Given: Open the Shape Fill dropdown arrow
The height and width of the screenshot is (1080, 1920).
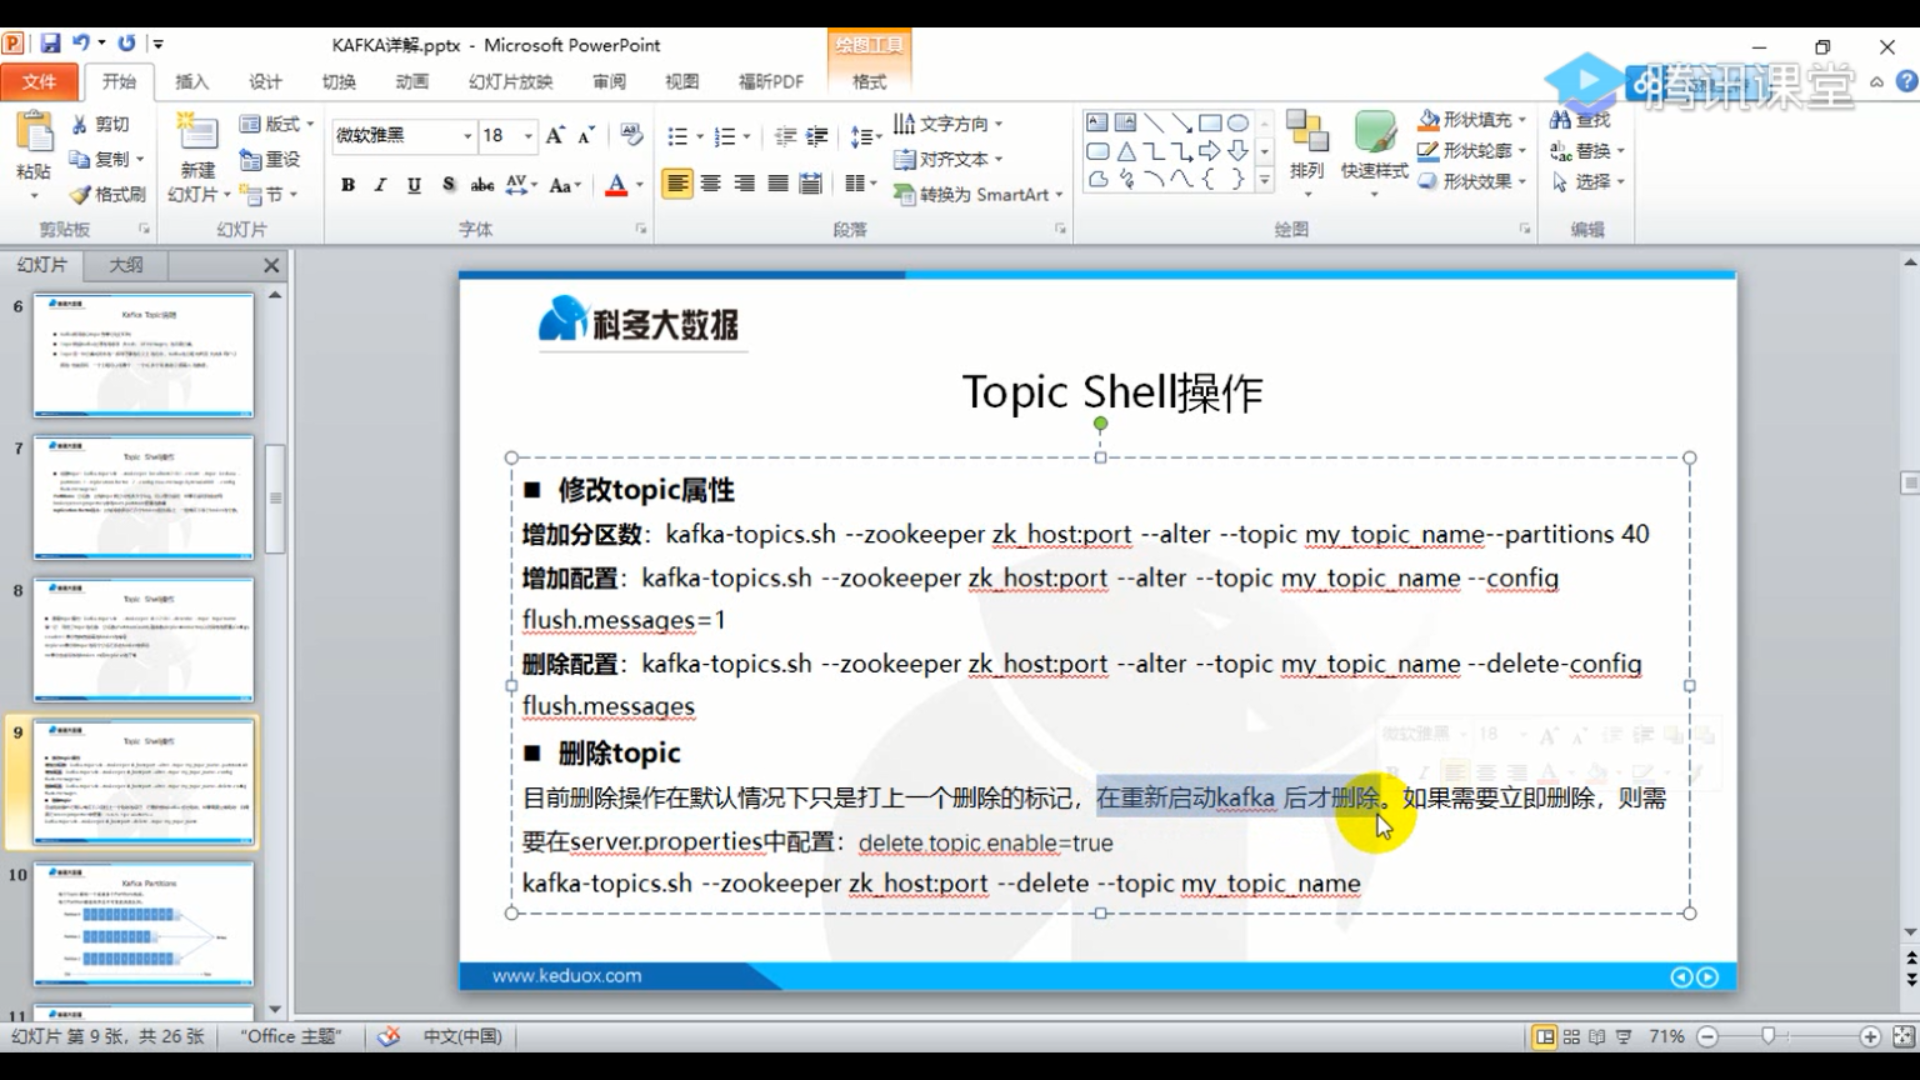Looking at the screenshot, I should [x=1522, y=120].
